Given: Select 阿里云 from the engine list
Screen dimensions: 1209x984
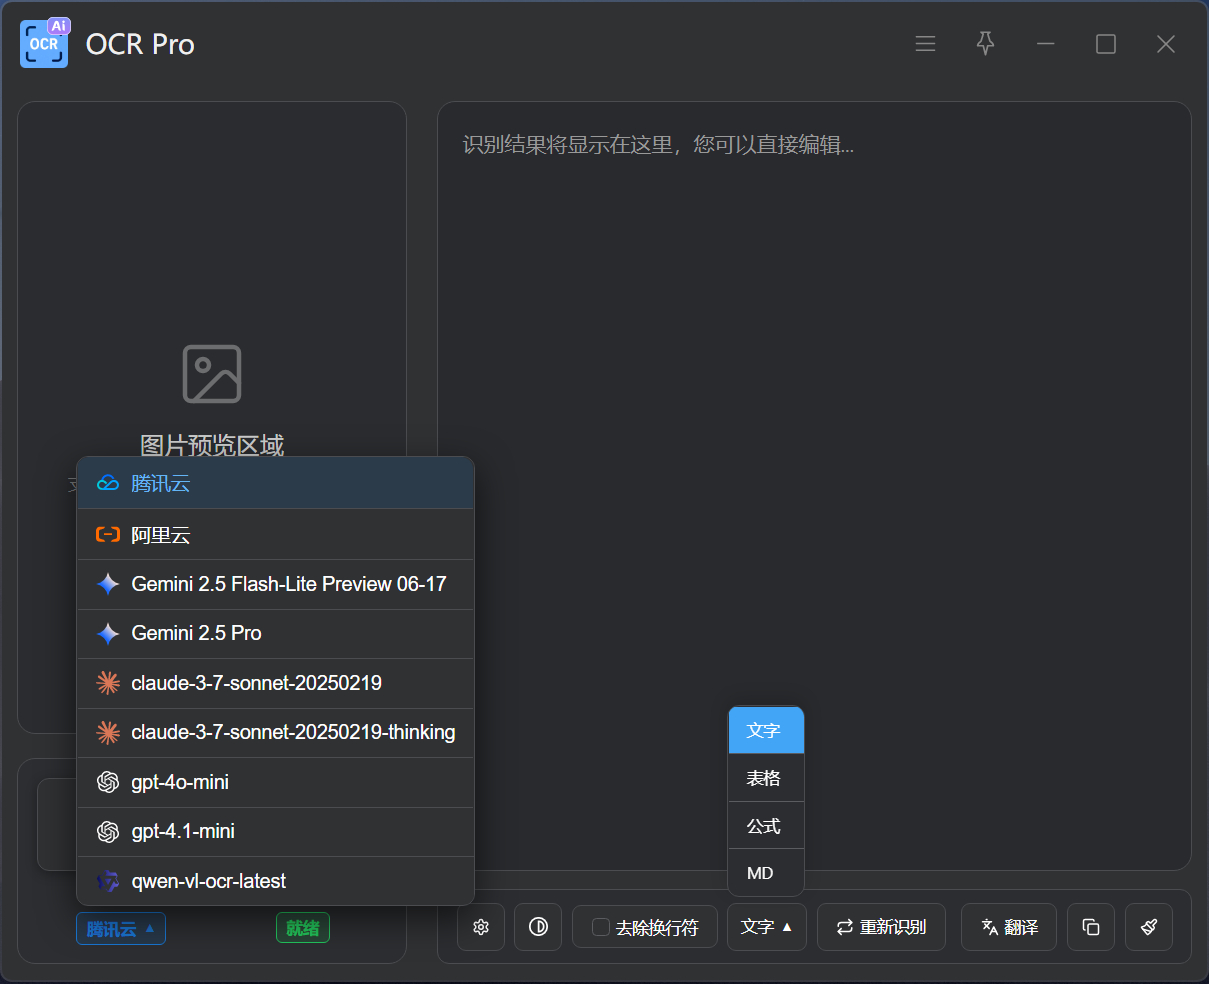Looking at the screenshot, I should click(275, 534).
